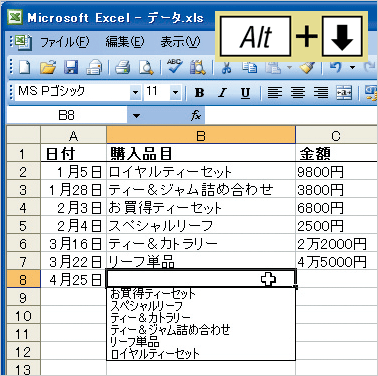
Task: Select cell 2500円
Action: [x=337, y=226]
